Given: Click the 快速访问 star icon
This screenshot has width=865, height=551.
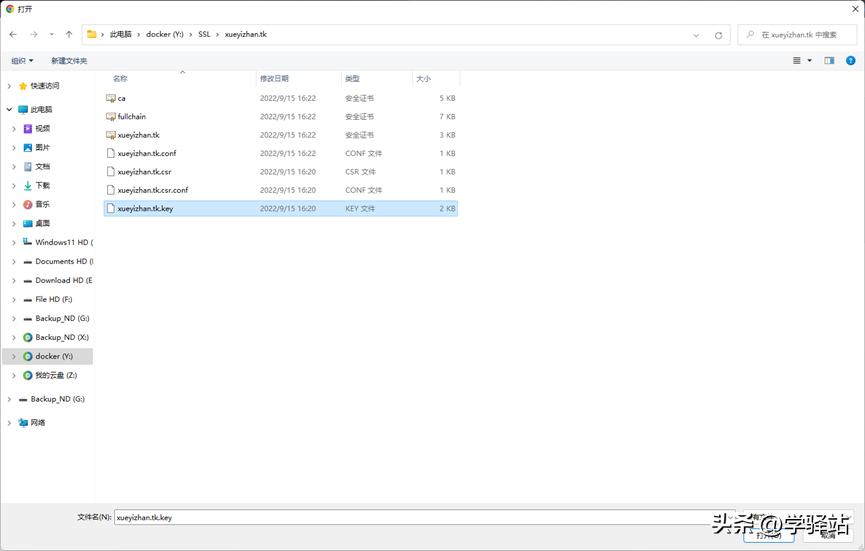Looking at the screenshot, I should tap(23, 86).
